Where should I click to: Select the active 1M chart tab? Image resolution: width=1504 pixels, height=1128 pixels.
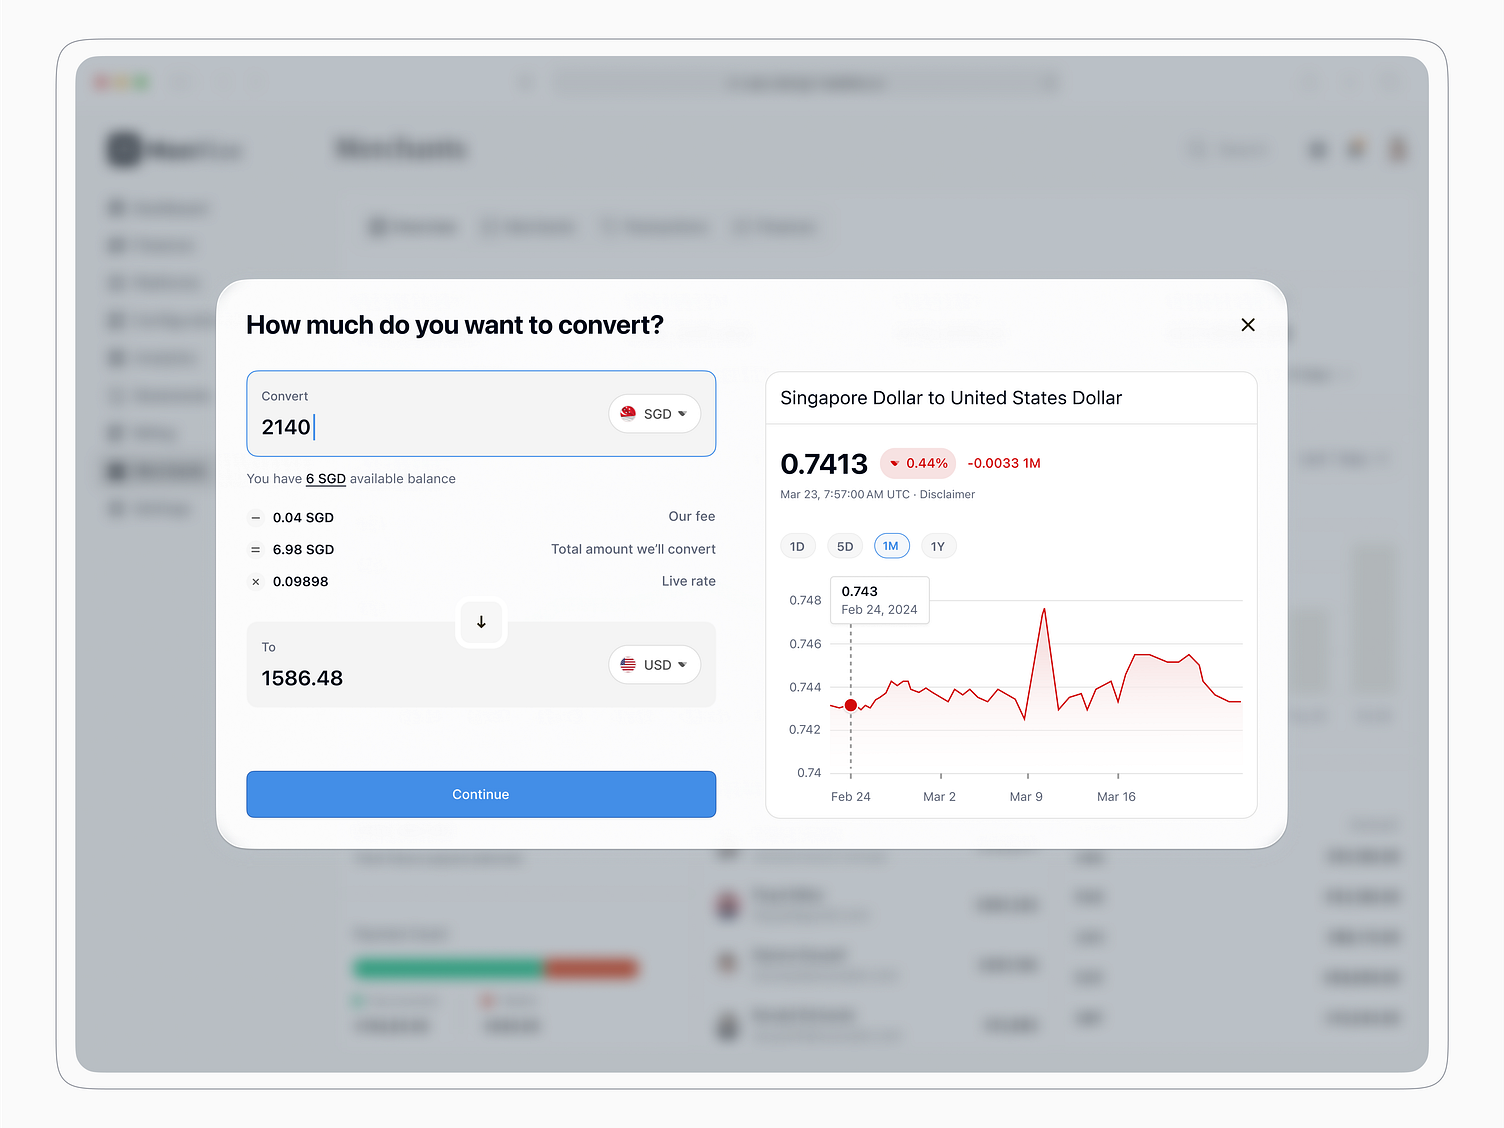click(891, 546)
